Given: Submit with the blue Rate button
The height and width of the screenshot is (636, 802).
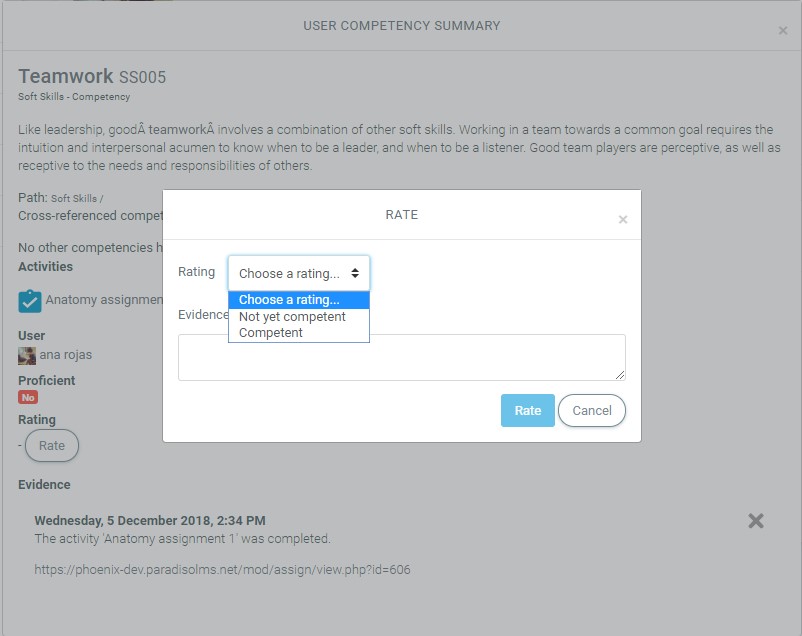Looking at the screenshot, I should point(527,410).
